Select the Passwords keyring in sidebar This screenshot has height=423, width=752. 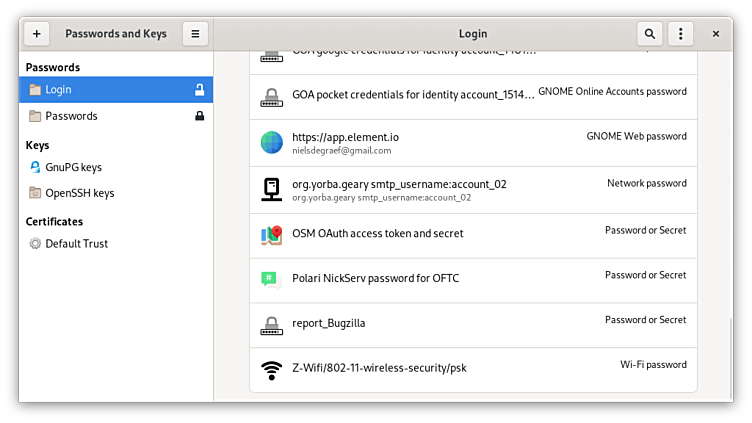pos(100,116)
